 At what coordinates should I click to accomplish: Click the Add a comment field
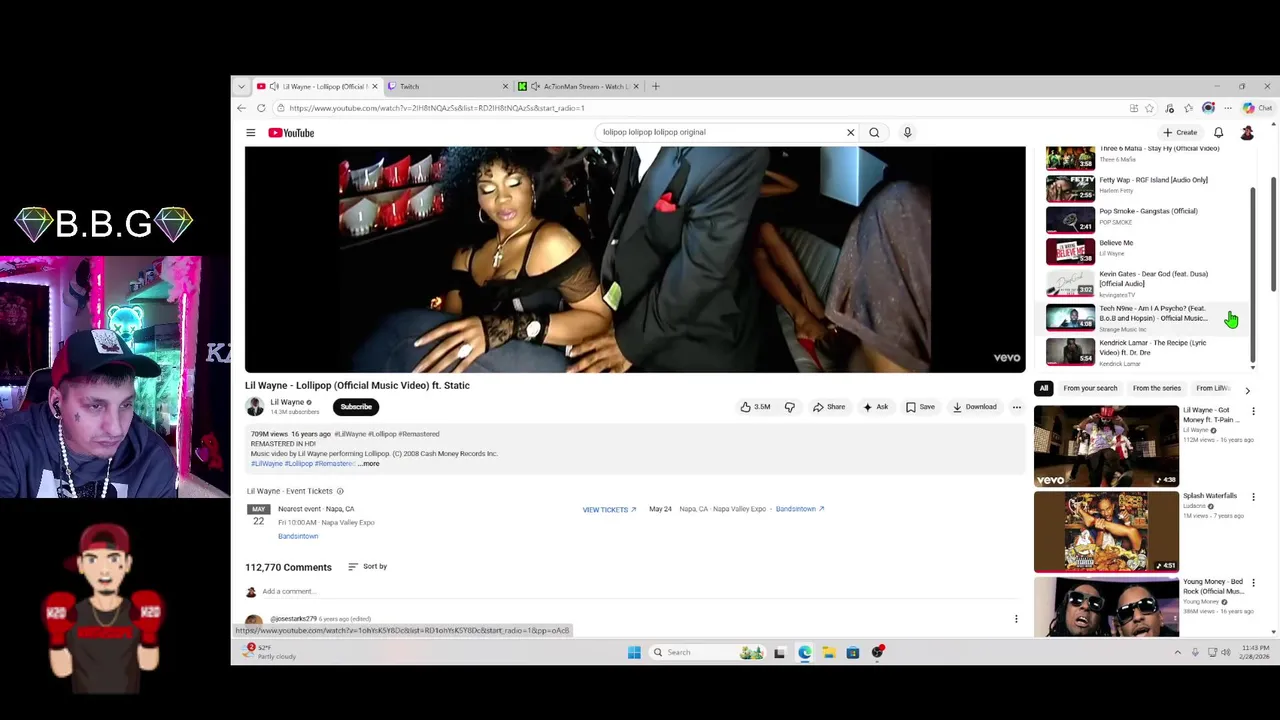(x=288, y=591)
